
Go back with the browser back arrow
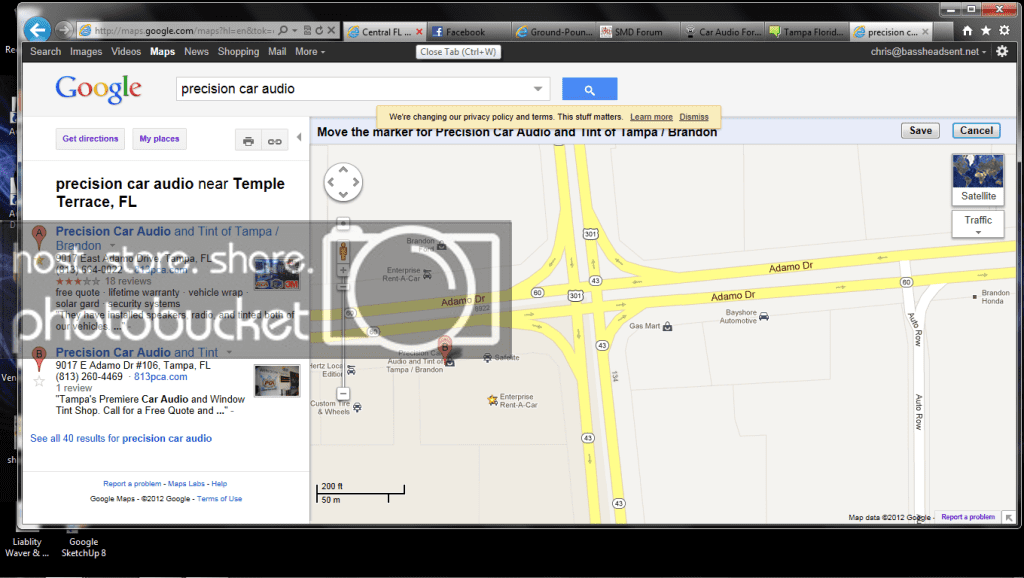tap(37, 30)
